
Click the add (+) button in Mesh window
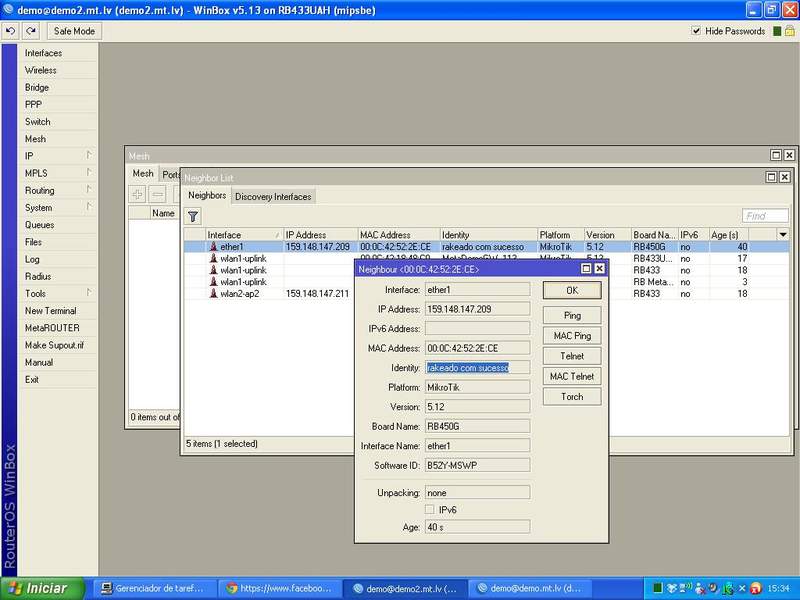pos(138,194)
